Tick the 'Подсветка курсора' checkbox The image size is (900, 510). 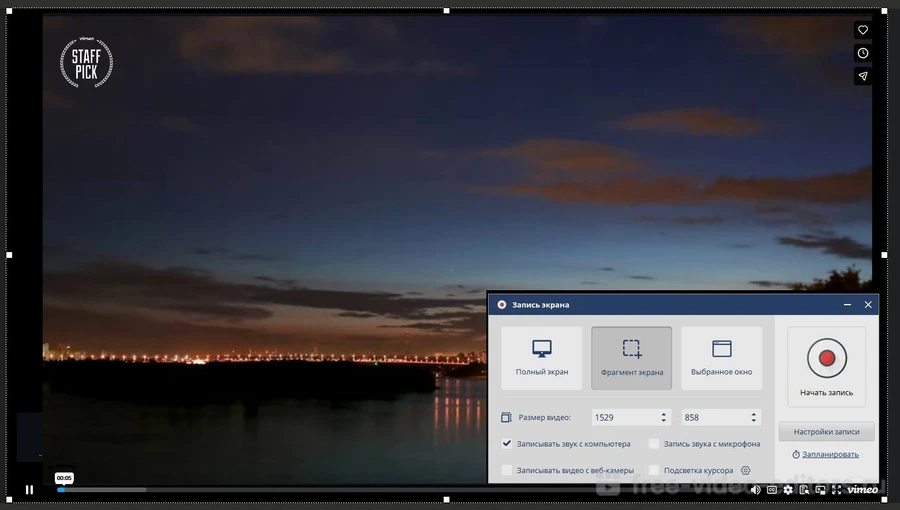tap(654, 470)
